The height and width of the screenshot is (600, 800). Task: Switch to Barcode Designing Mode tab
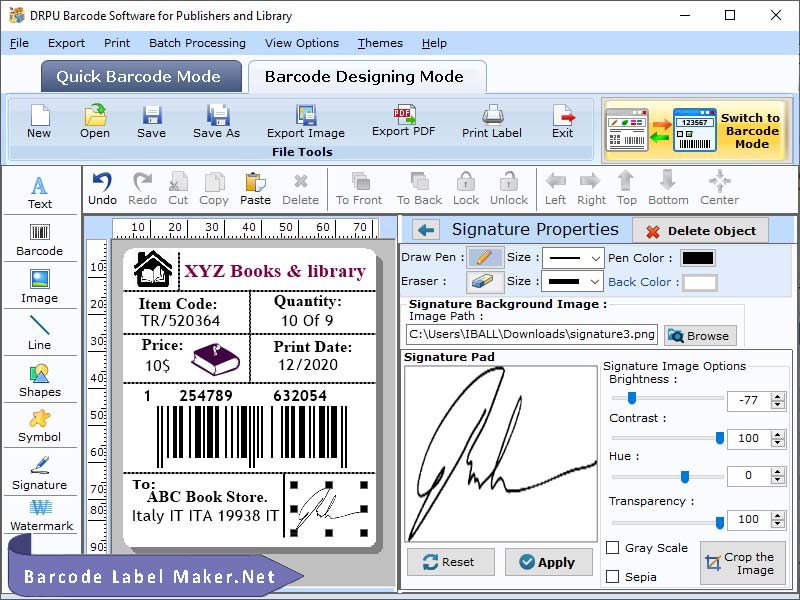(367, 77)
